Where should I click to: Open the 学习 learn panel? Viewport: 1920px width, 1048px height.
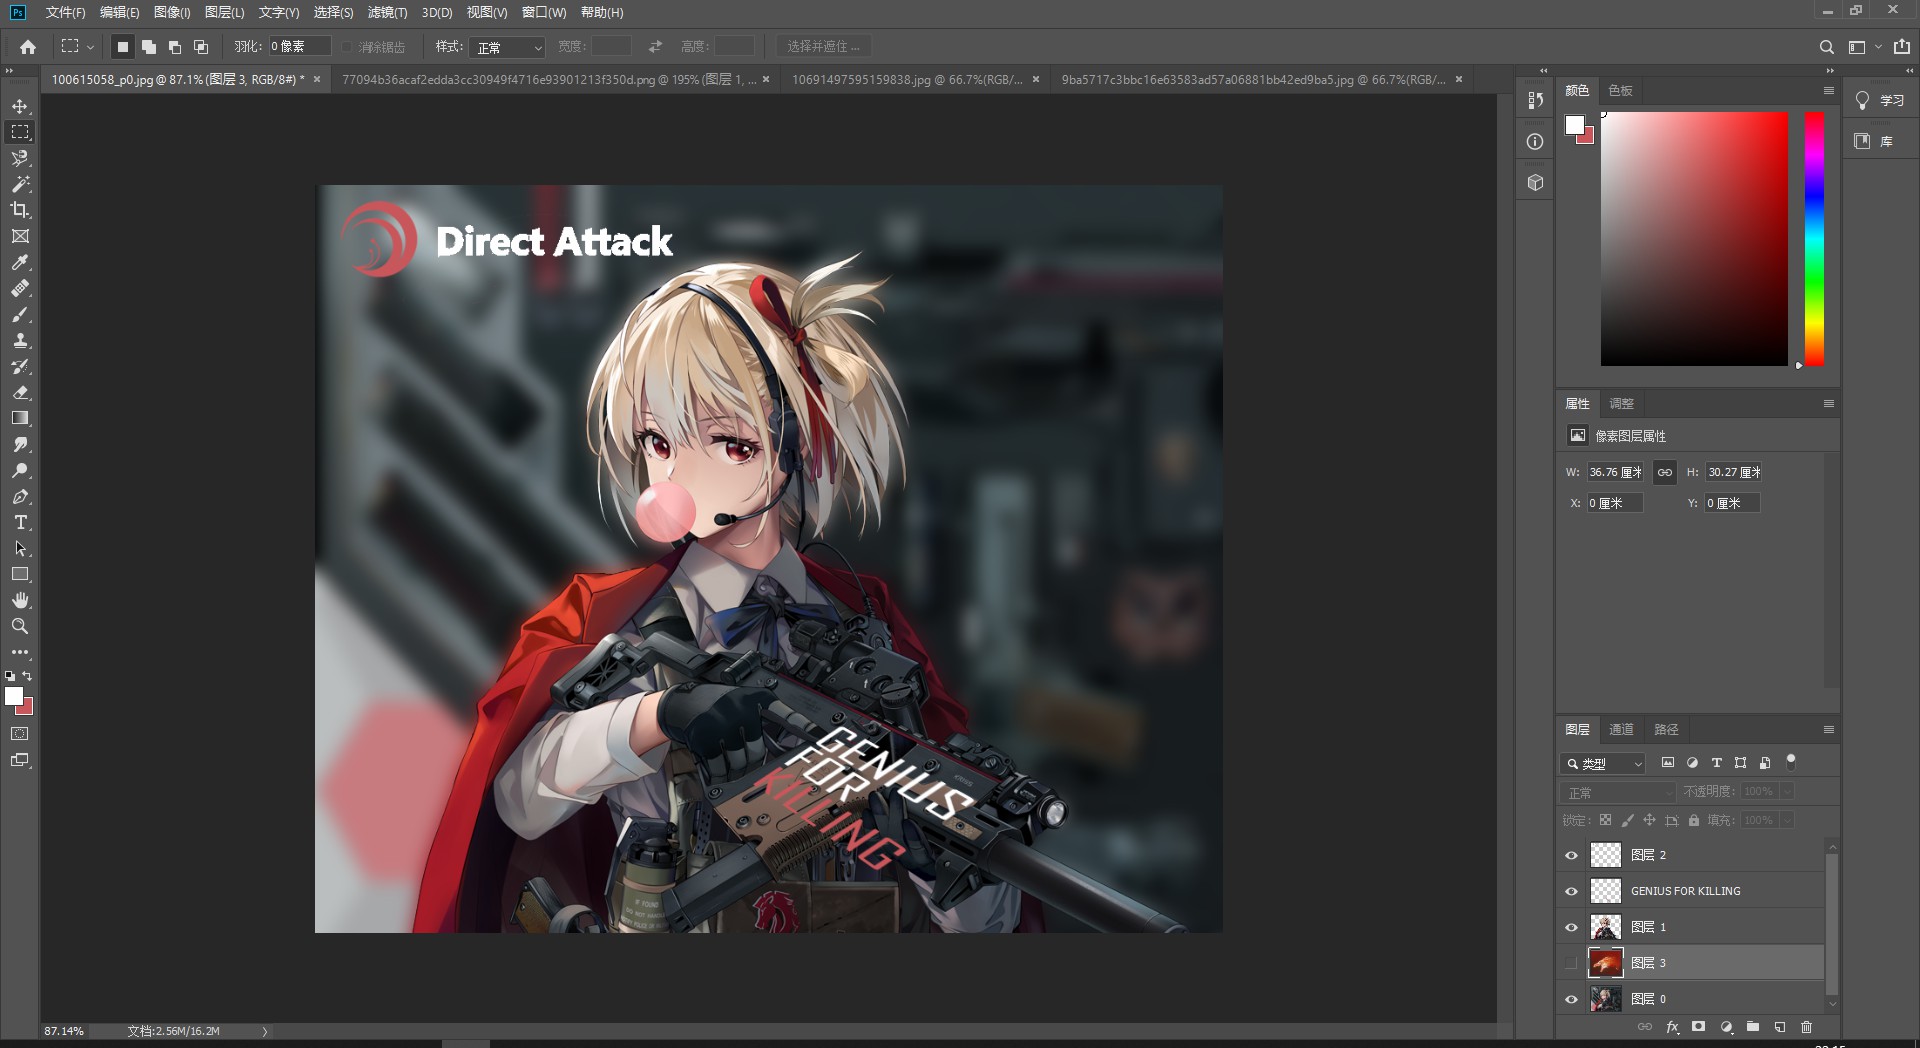(x=1880, y=101)
